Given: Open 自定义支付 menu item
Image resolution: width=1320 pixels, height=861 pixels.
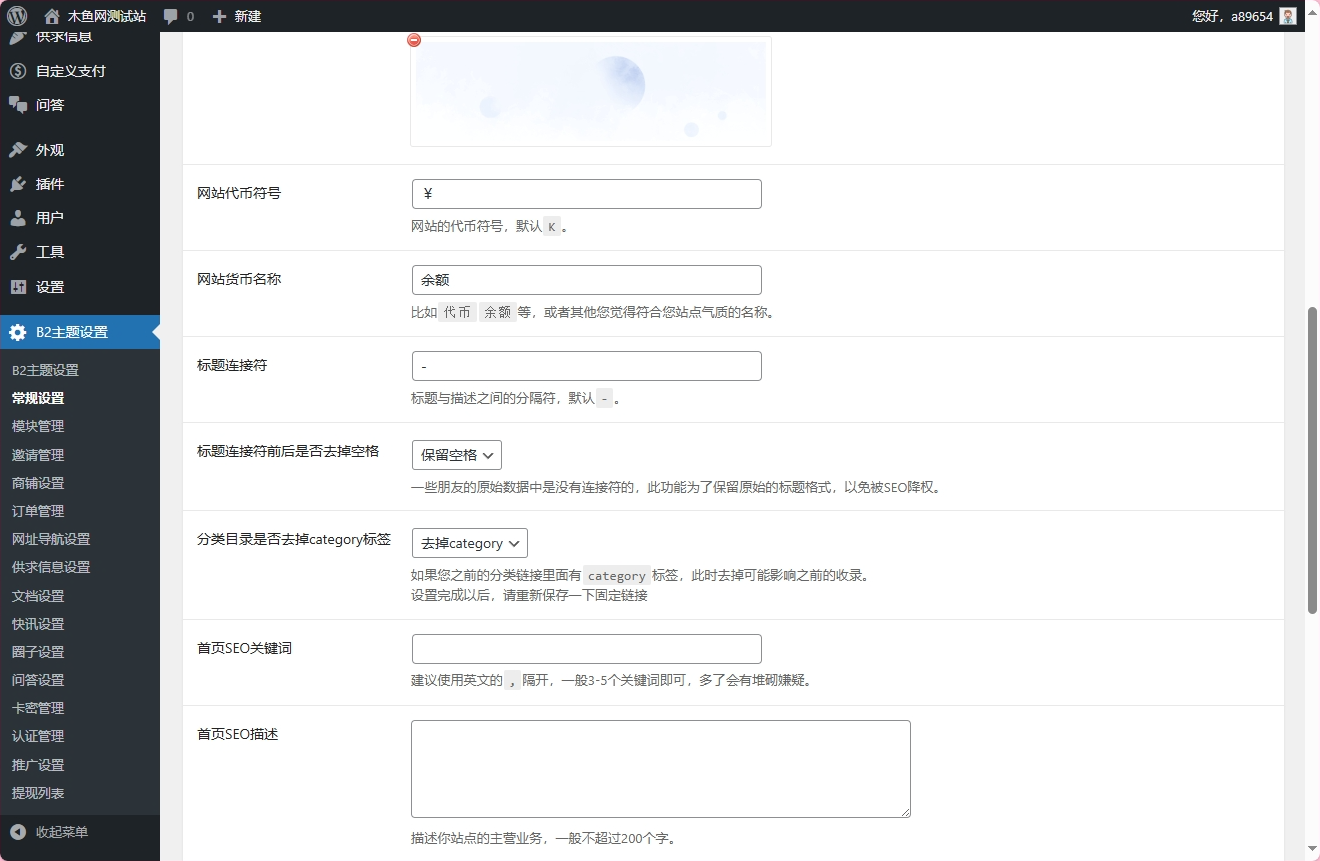Looking at the screenshot, I should coord(71,71).
